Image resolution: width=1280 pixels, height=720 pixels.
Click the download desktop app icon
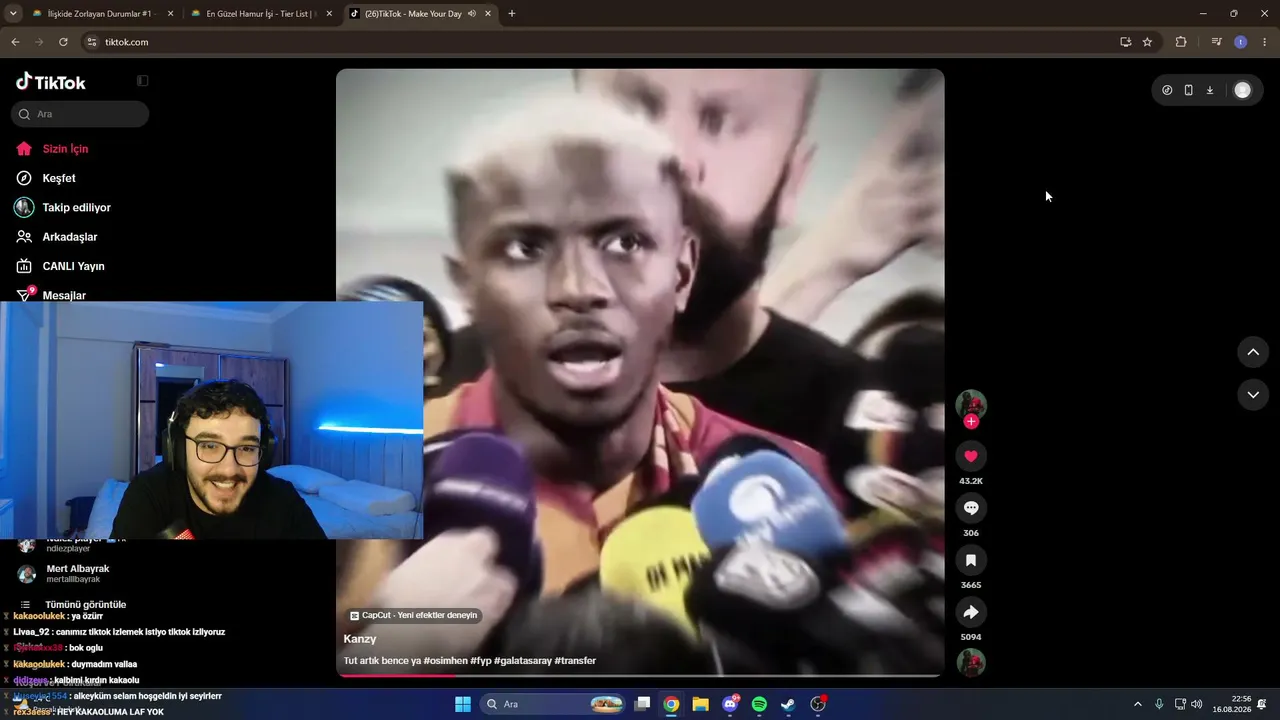coord(1209,90)
